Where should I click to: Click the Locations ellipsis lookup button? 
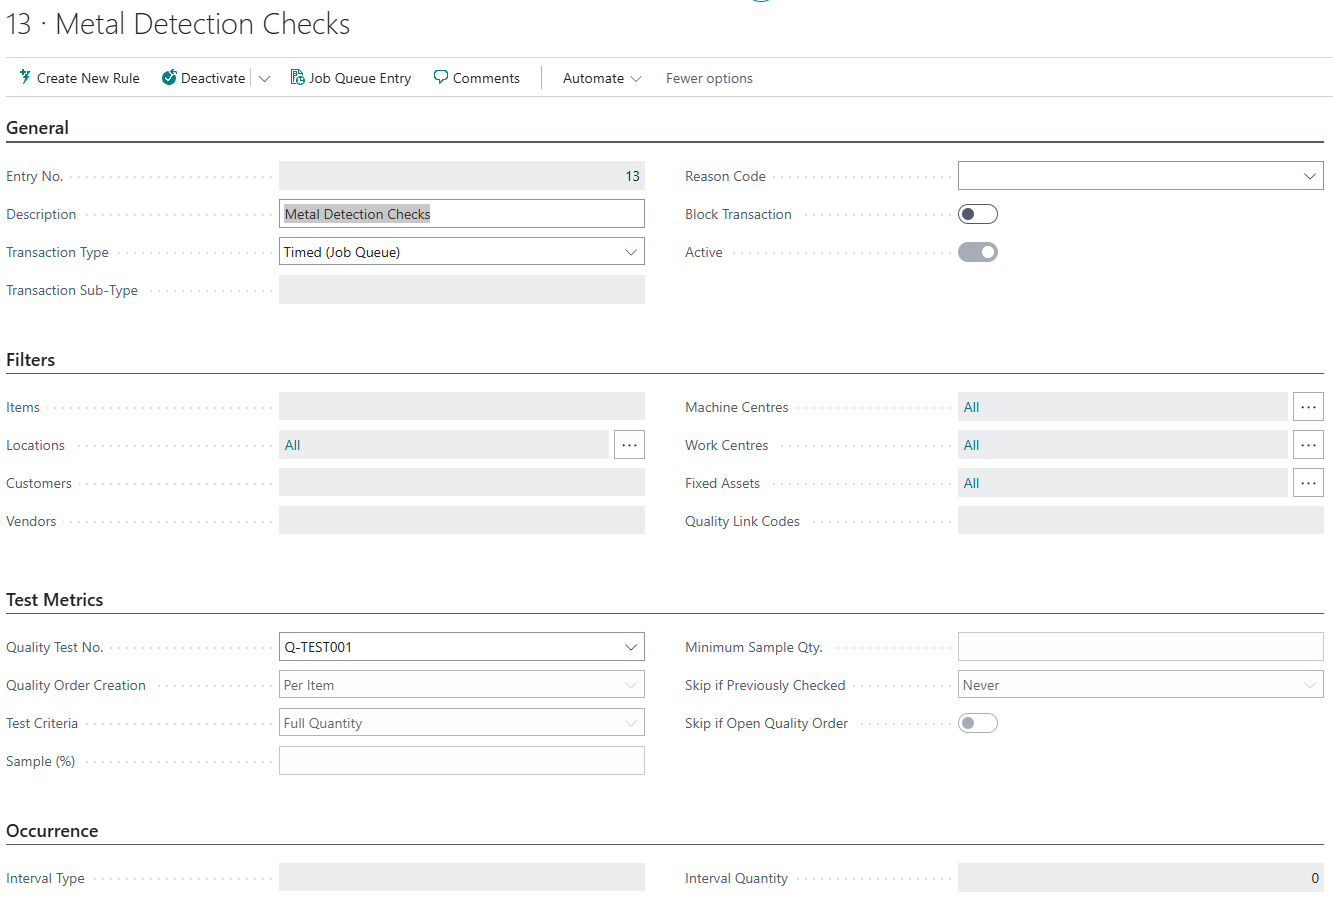pyautogui.click(x=629, y=445)
